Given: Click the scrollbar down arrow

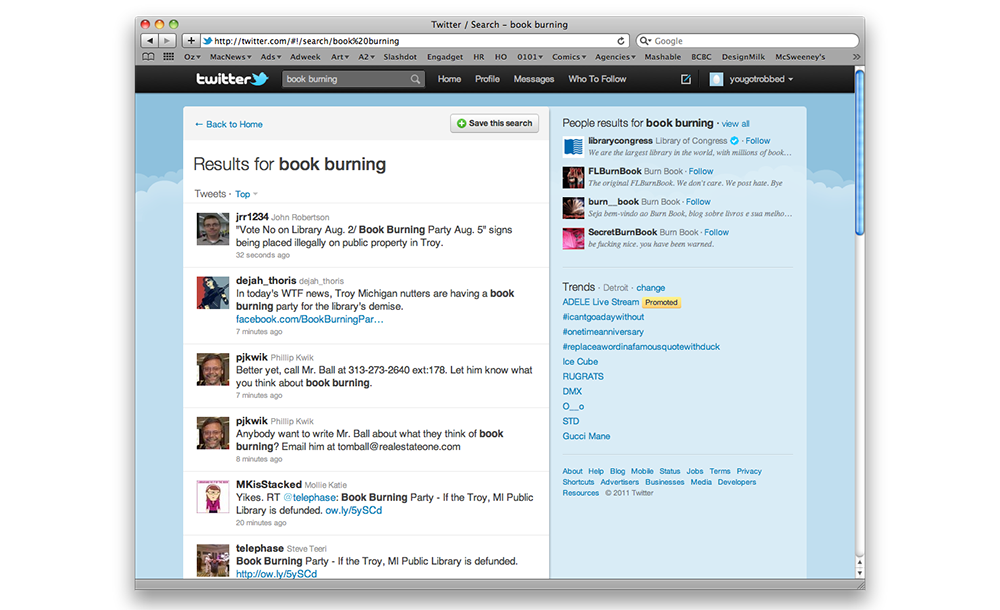Looking at the screenshot, I should tap(859, 573).
